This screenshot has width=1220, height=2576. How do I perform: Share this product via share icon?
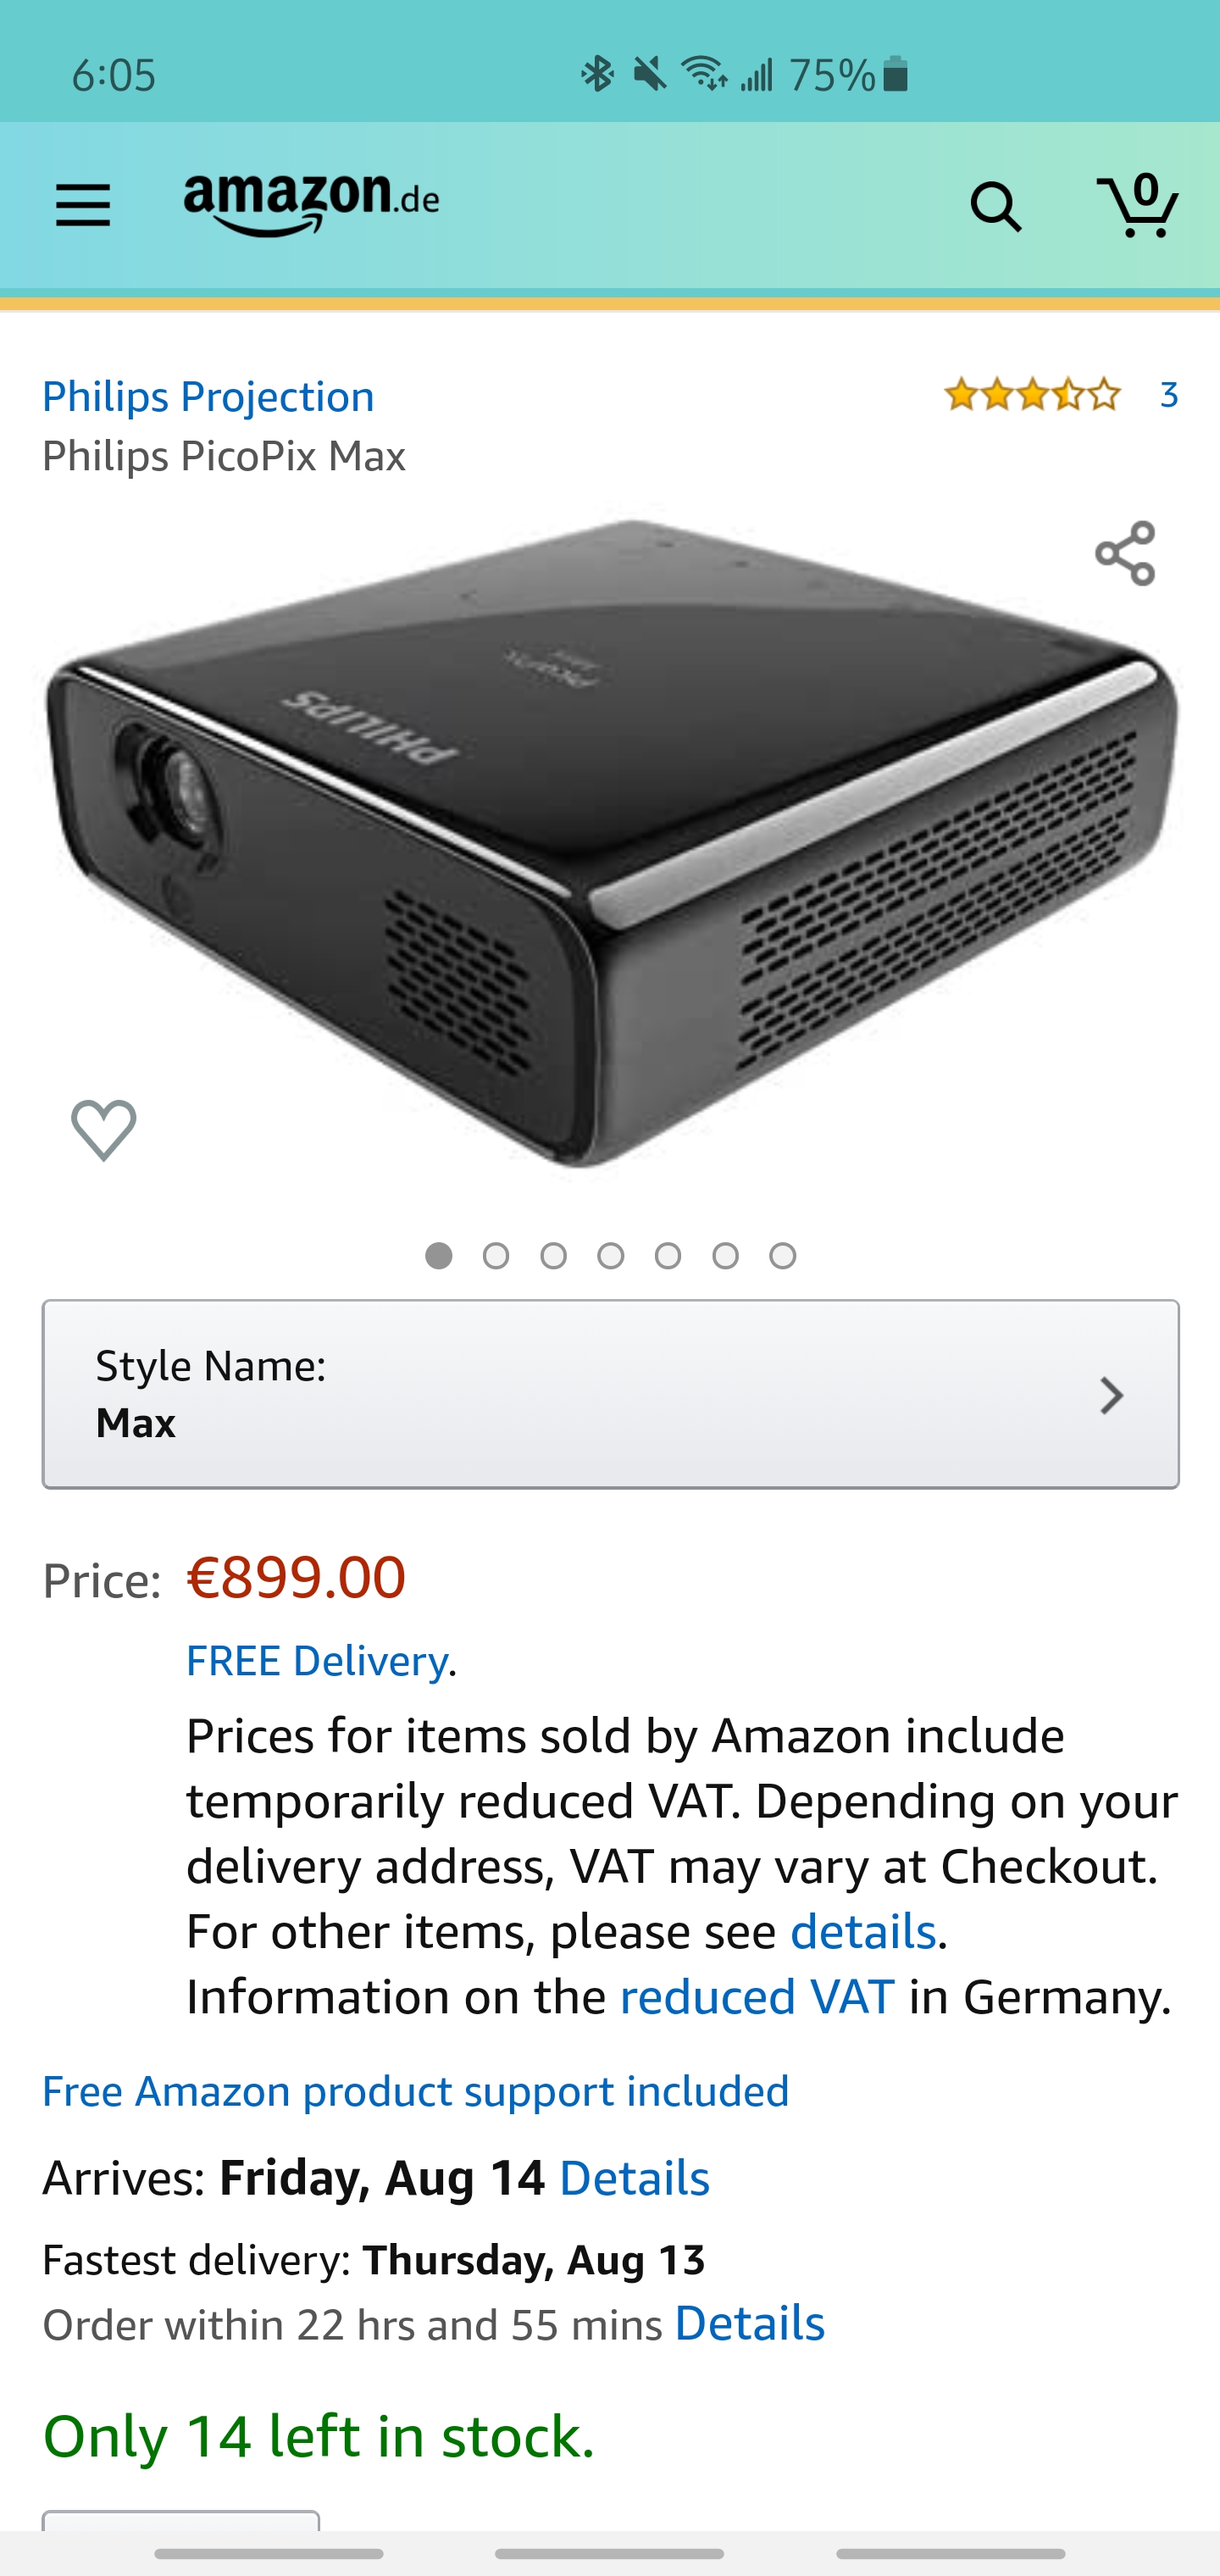click(x=1125, y=553)
